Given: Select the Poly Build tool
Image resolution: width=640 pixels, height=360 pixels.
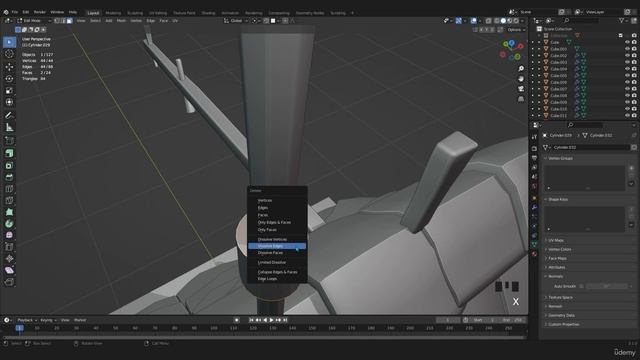Looking at the screenshot, I should tap(9, 212).
